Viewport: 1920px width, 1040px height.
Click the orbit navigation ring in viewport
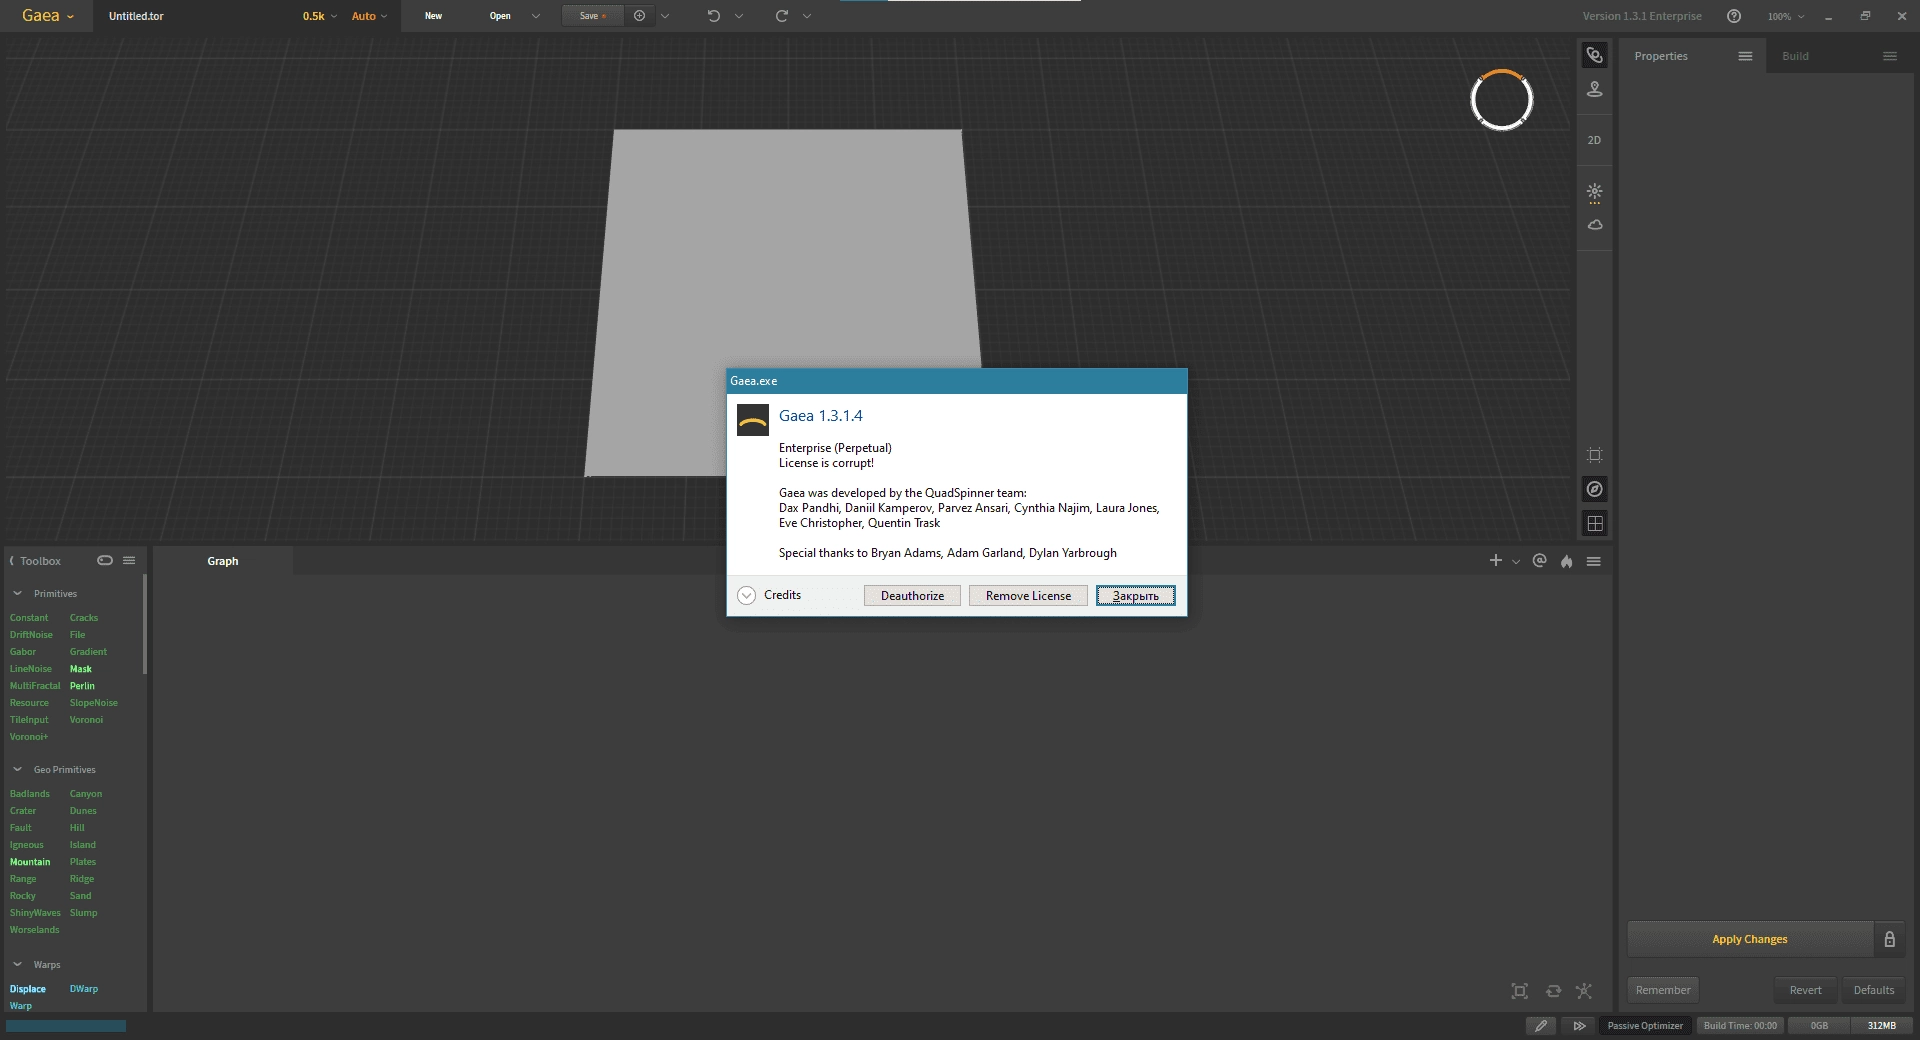point(1501,100)
